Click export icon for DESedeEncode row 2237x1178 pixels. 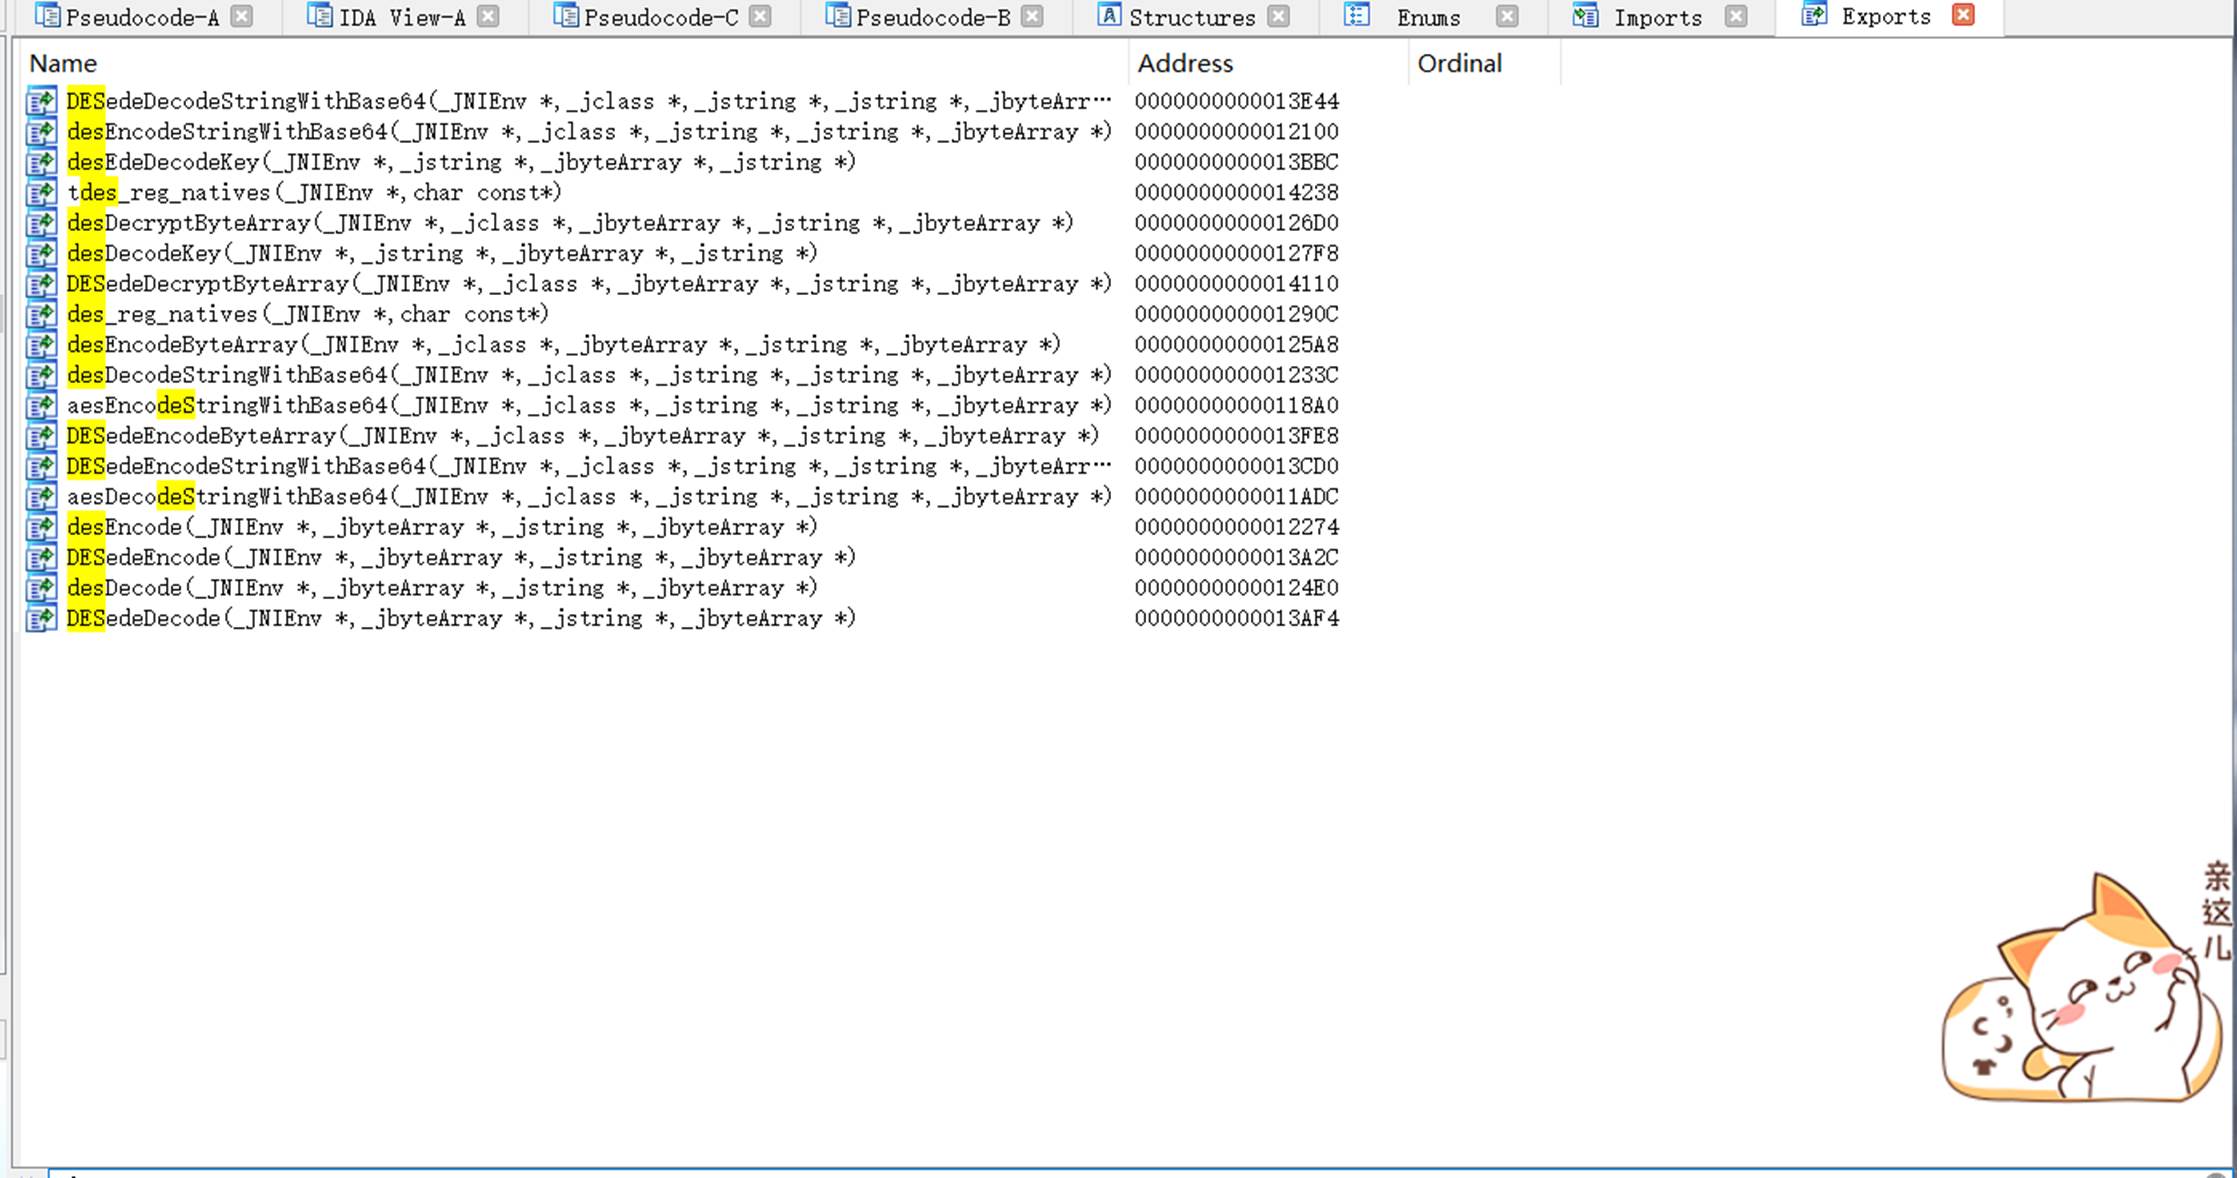41,557
